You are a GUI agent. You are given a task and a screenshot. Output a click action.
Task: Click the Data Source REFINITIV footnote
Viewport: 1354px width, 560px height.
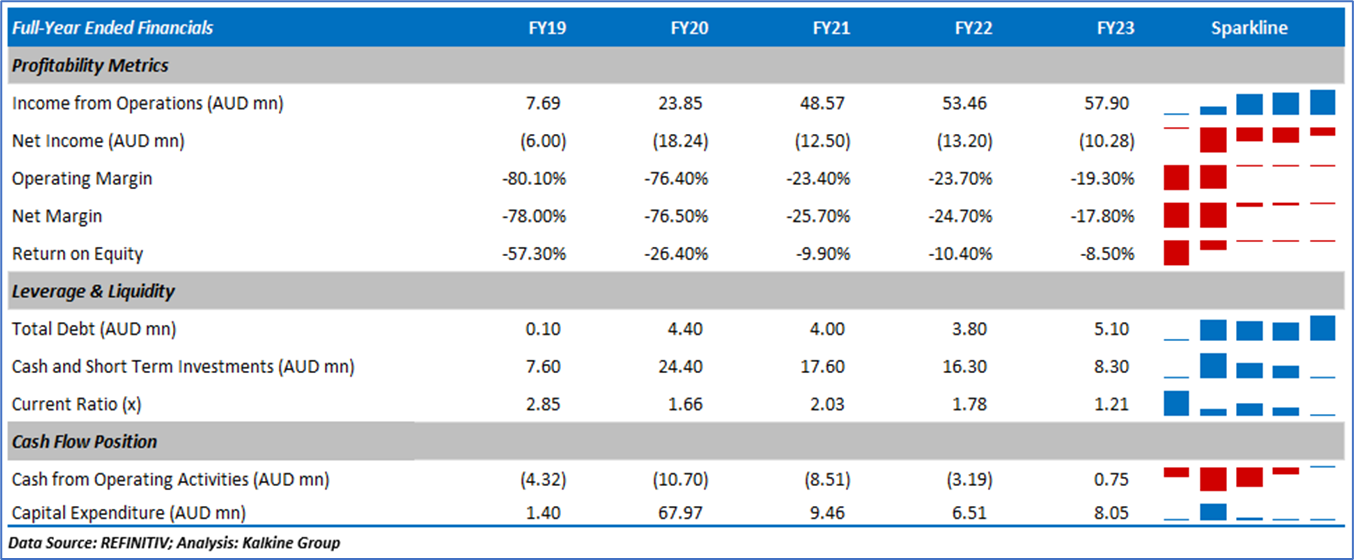point(175,543)
